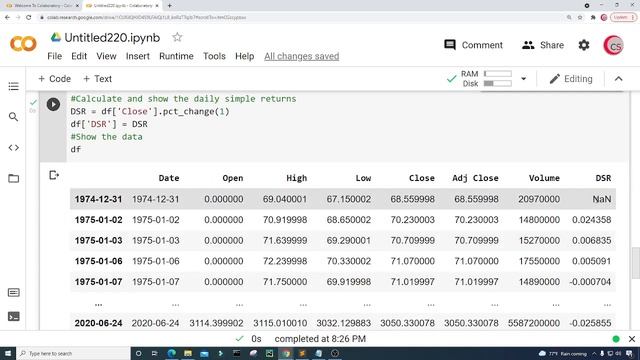Open the Editing mode dropdown
Image resolution: width=640 pixels, height=360 pixels.
pos(571,79)
